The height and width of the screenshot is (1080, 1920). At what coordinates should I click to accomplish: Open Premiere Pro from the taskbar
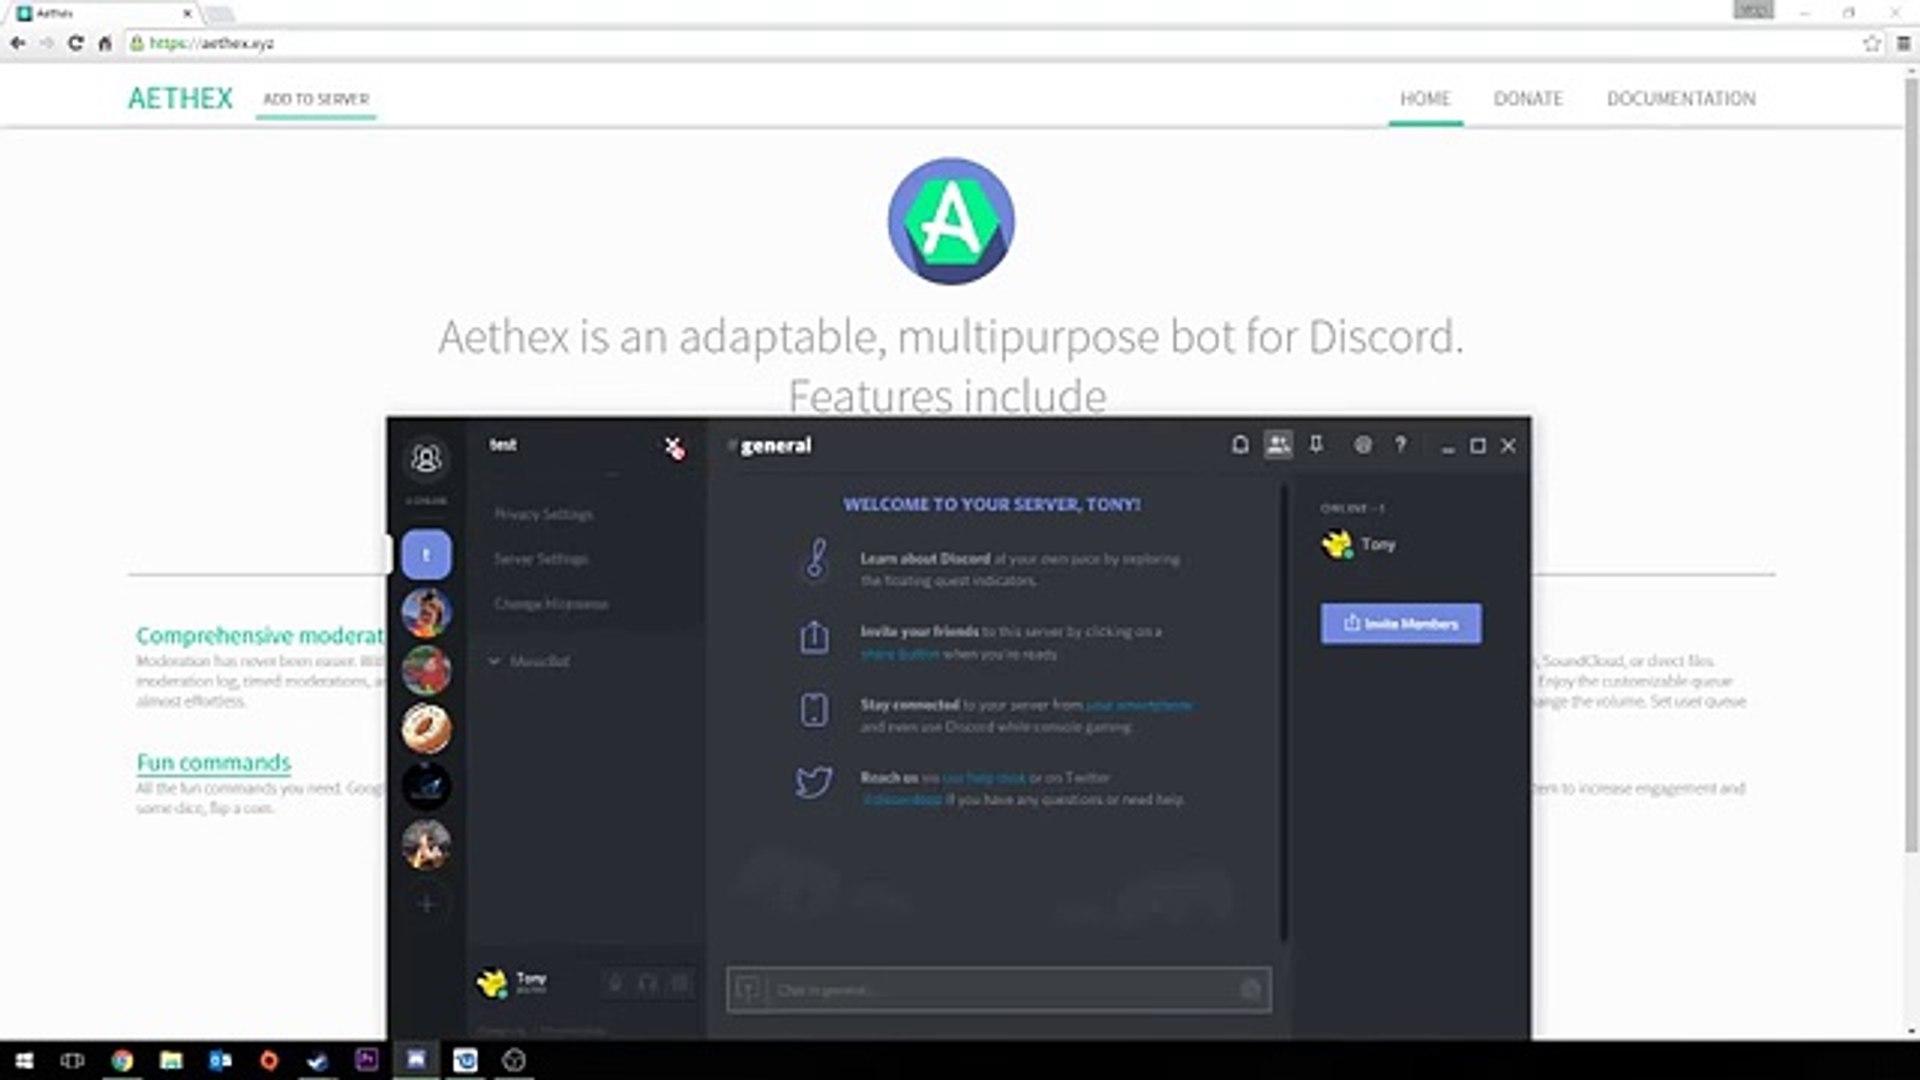coord(367,1060)
